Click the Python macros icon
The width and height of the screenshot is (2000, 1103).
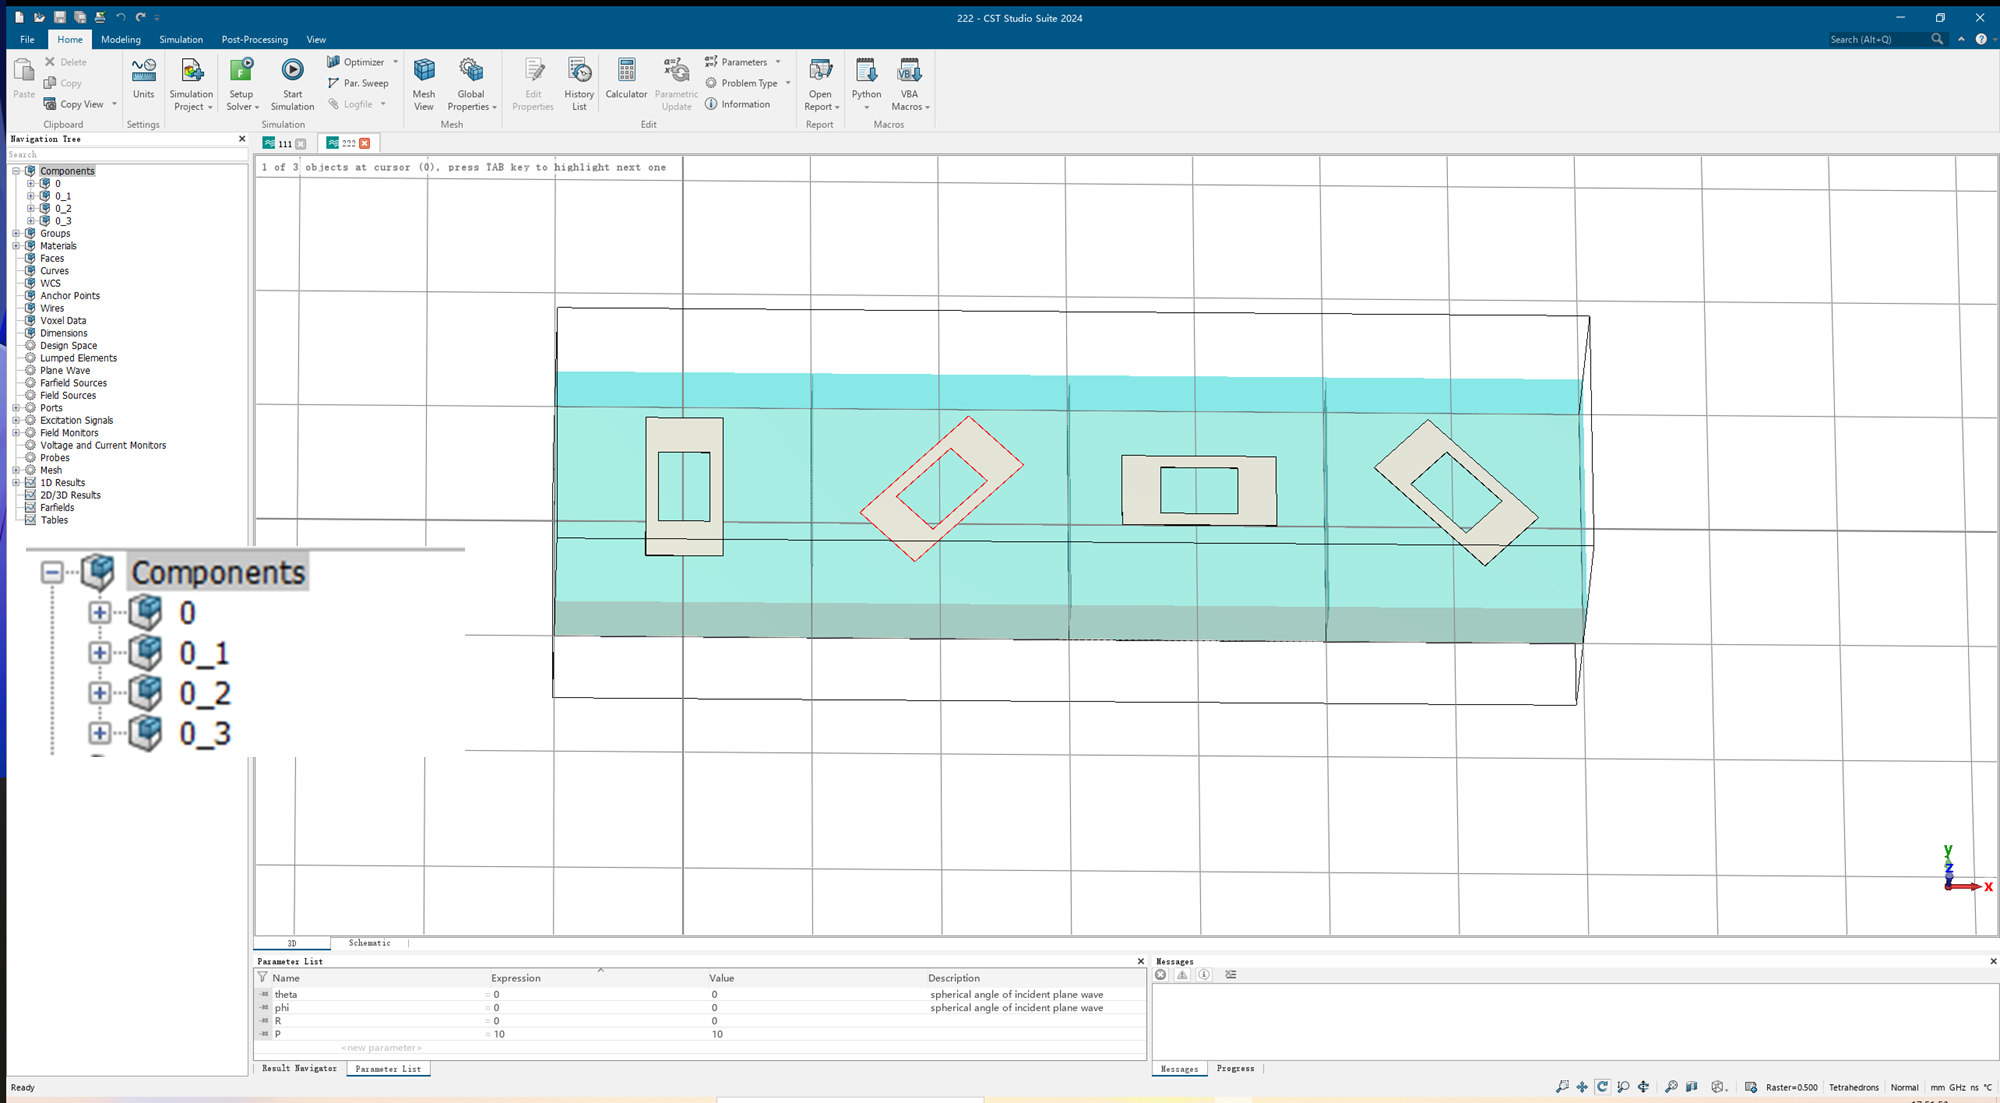866,70
